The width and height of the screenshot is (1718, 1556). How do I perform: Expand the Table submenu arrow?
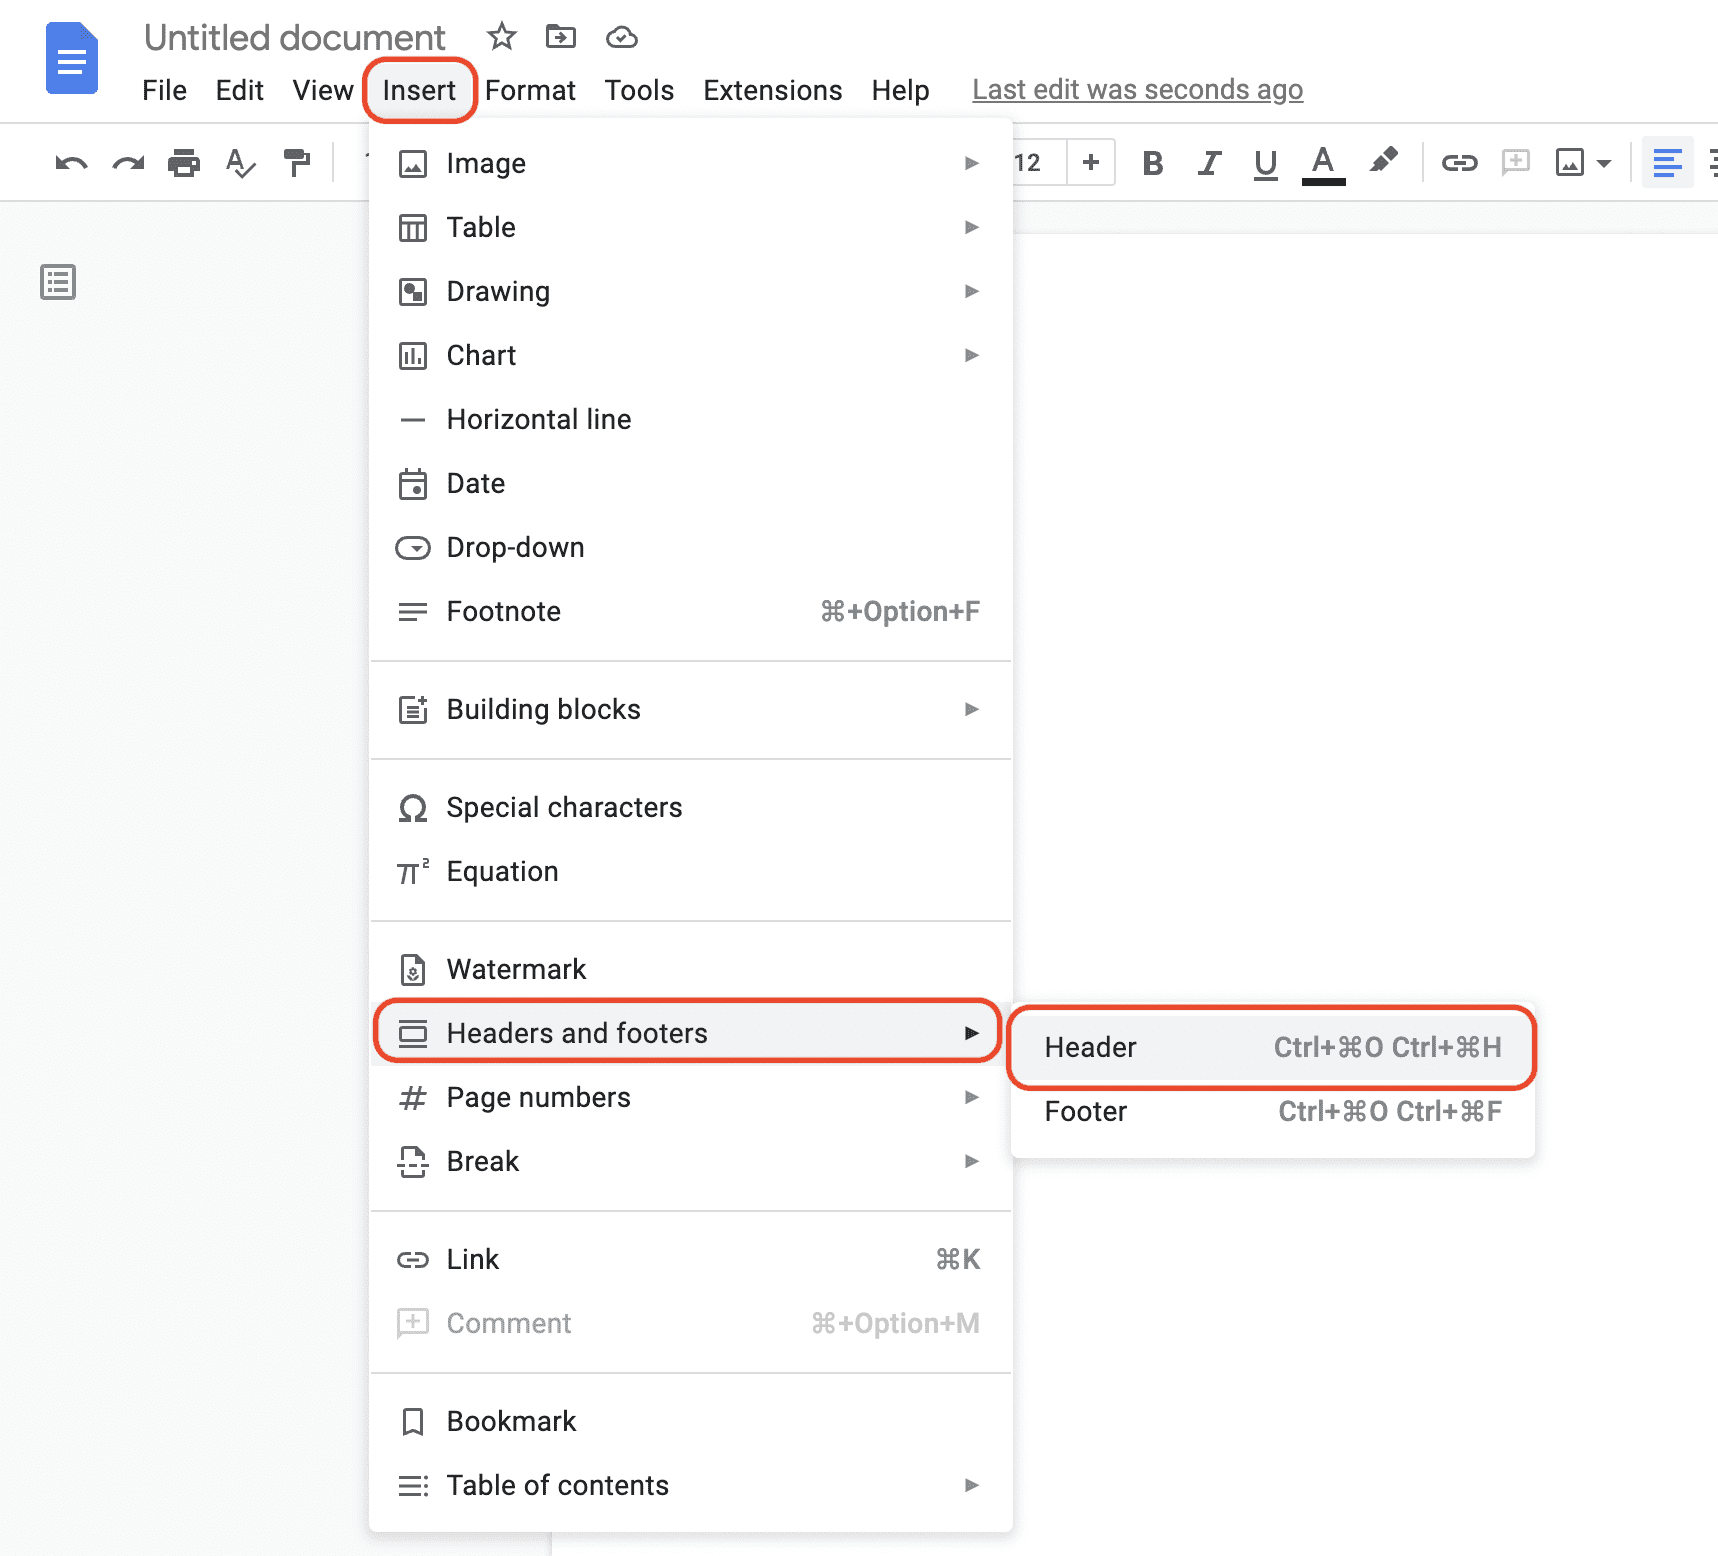(x=970, y=227)
